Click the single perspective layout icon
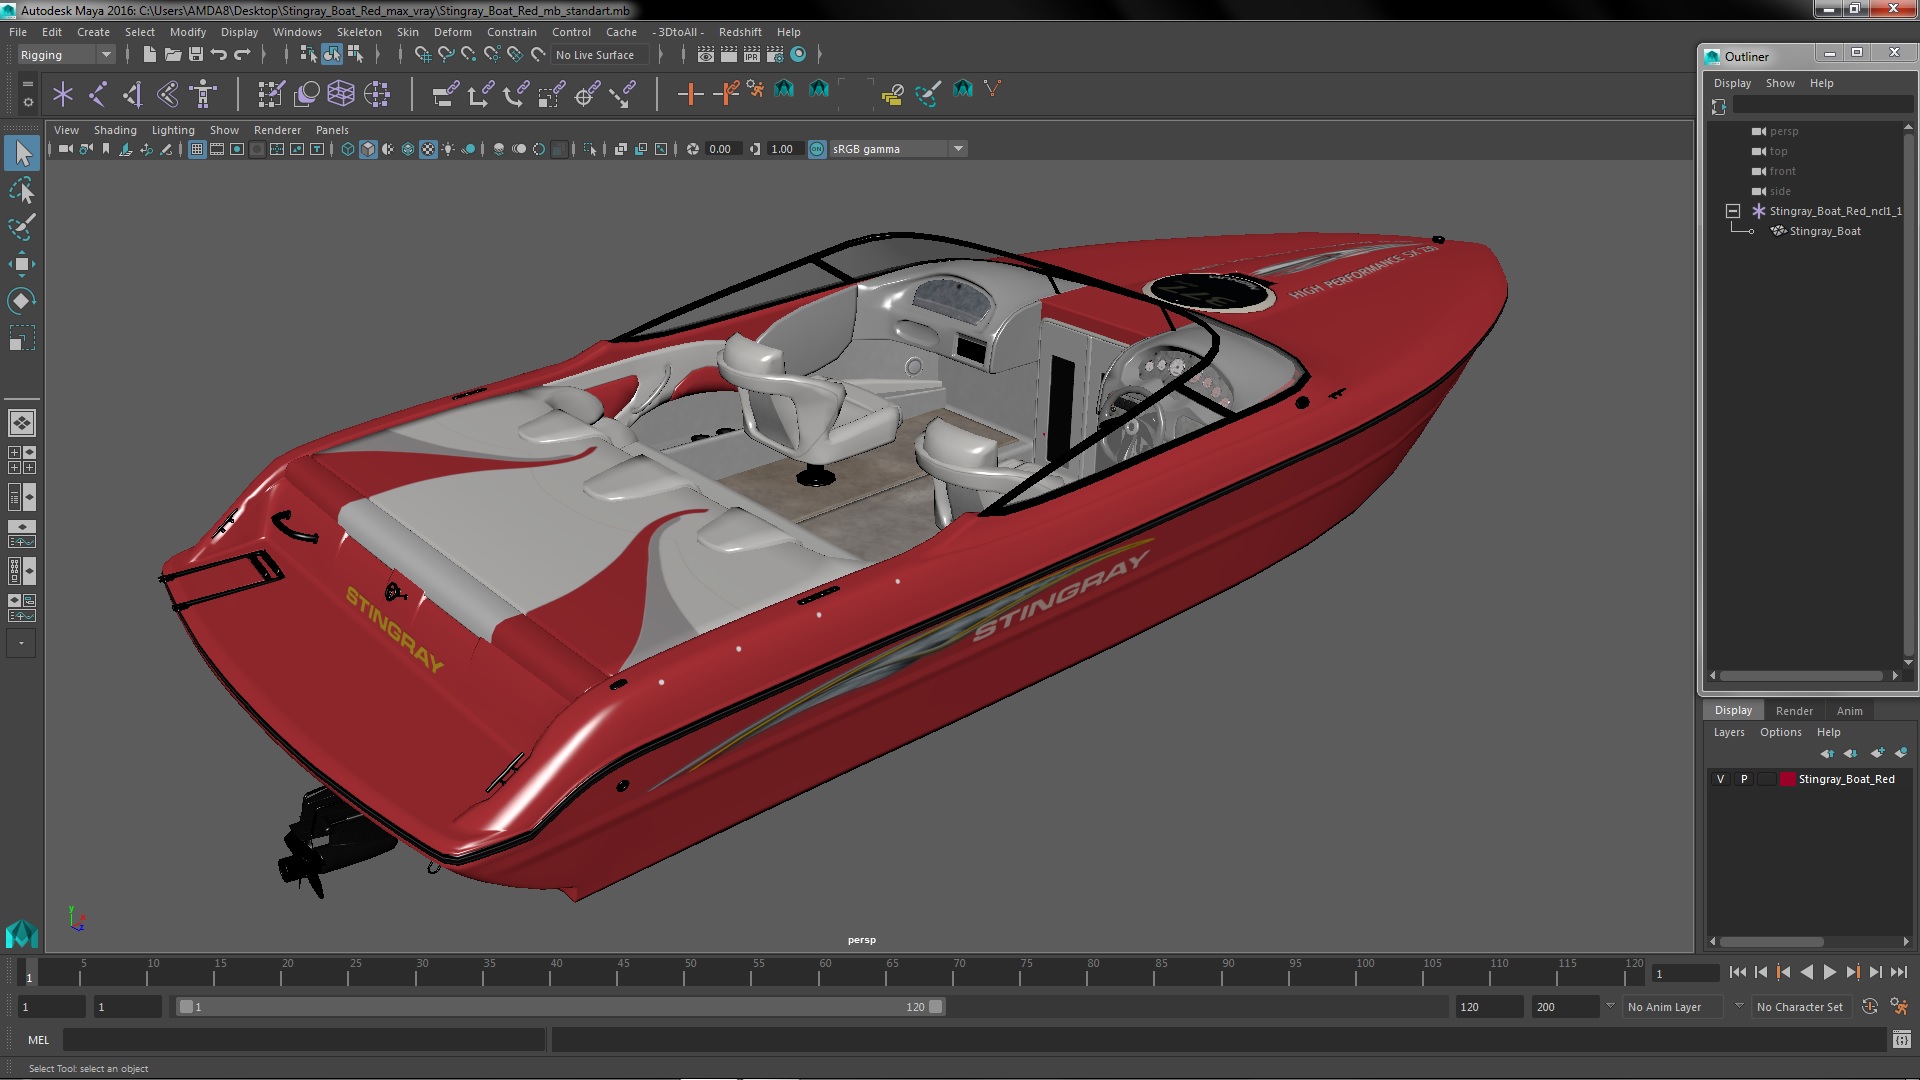The image size is (1920, 1080). tap(21, 423)
